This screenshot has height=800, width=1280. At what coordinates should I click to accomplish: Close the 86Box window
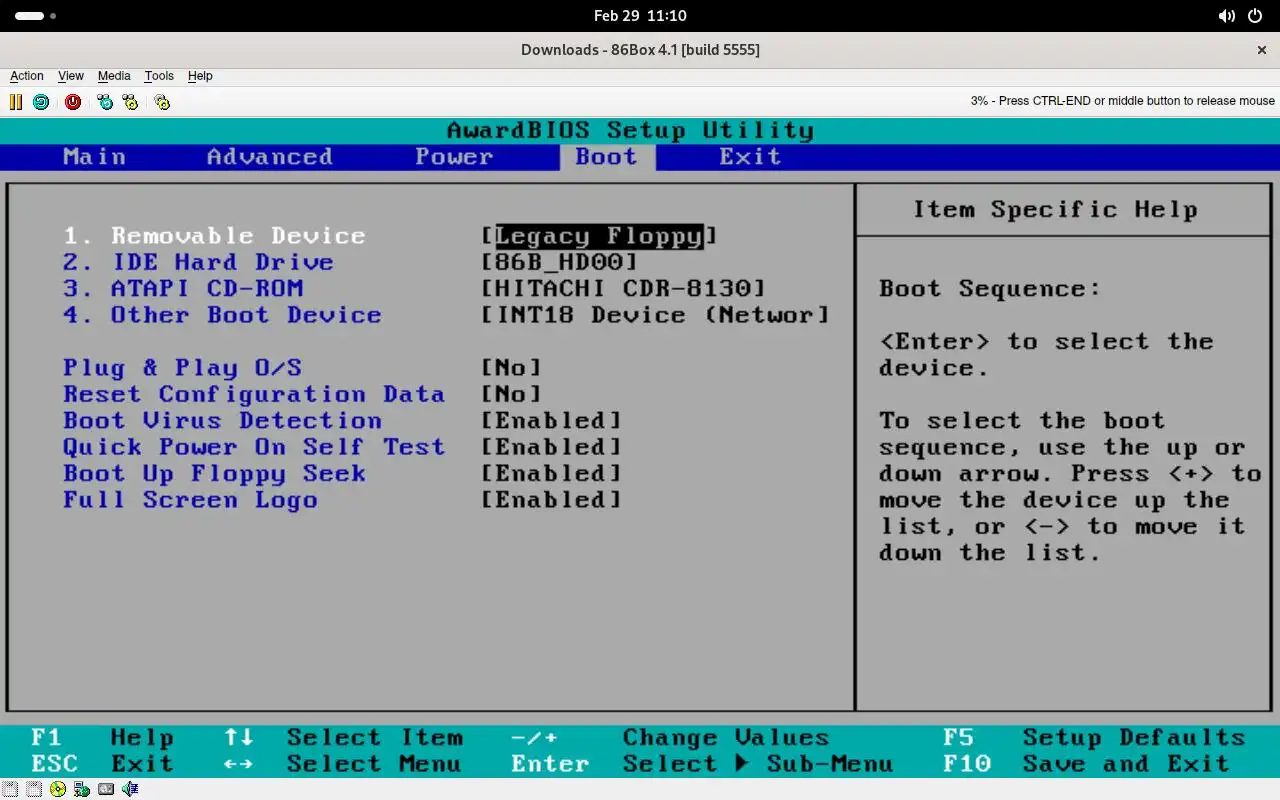click(1262, 50)
